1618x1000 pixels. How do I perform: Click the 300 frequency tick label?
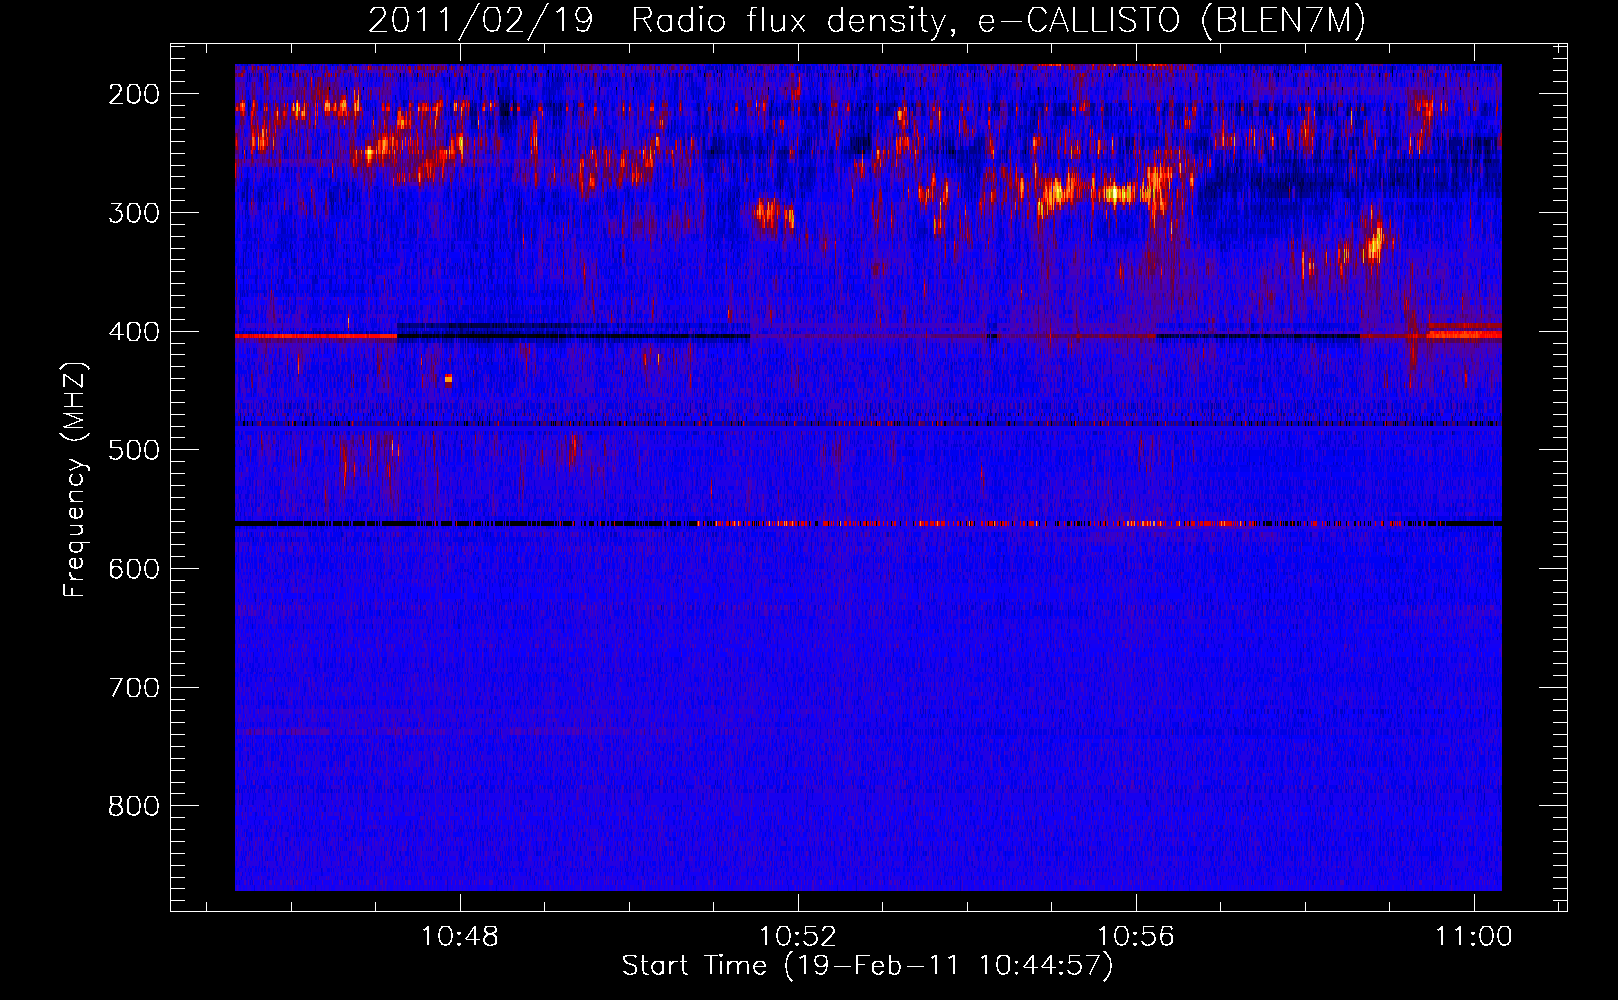[134, 213]
